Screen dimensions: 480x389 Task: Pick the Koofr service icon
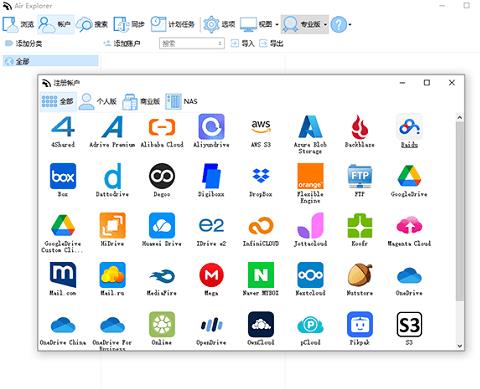359,230
